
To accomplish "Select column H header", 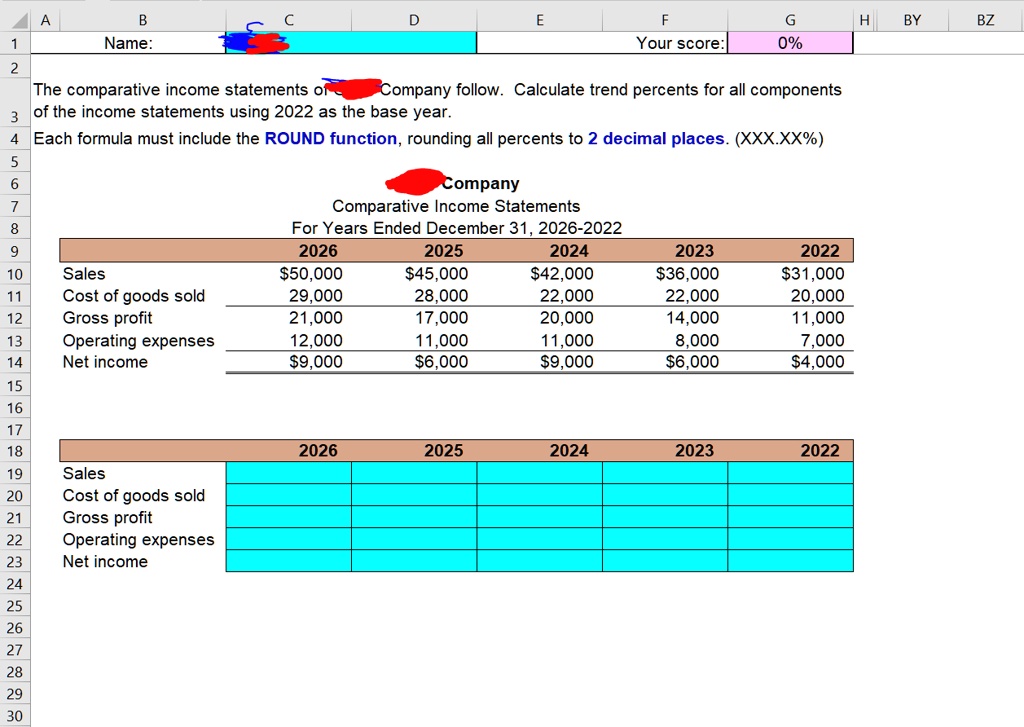I will 865,20.
